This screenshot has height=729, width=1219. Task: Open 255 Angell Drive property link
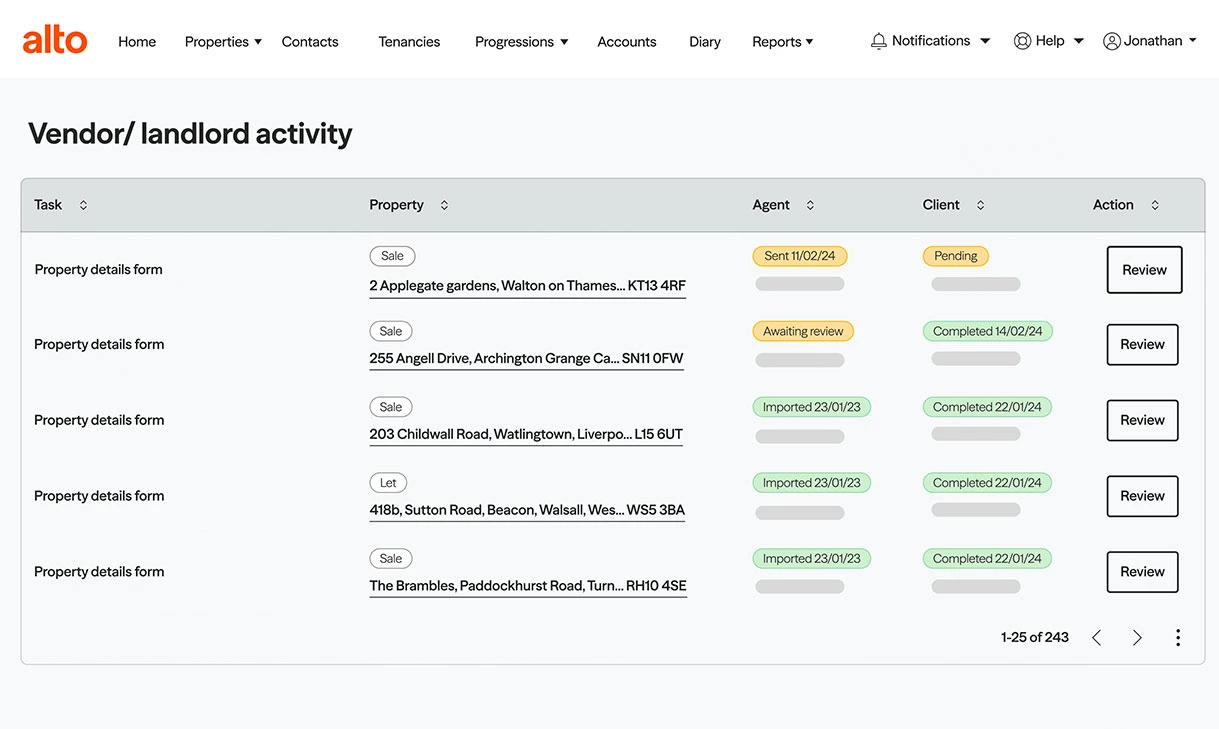point(526,359)
